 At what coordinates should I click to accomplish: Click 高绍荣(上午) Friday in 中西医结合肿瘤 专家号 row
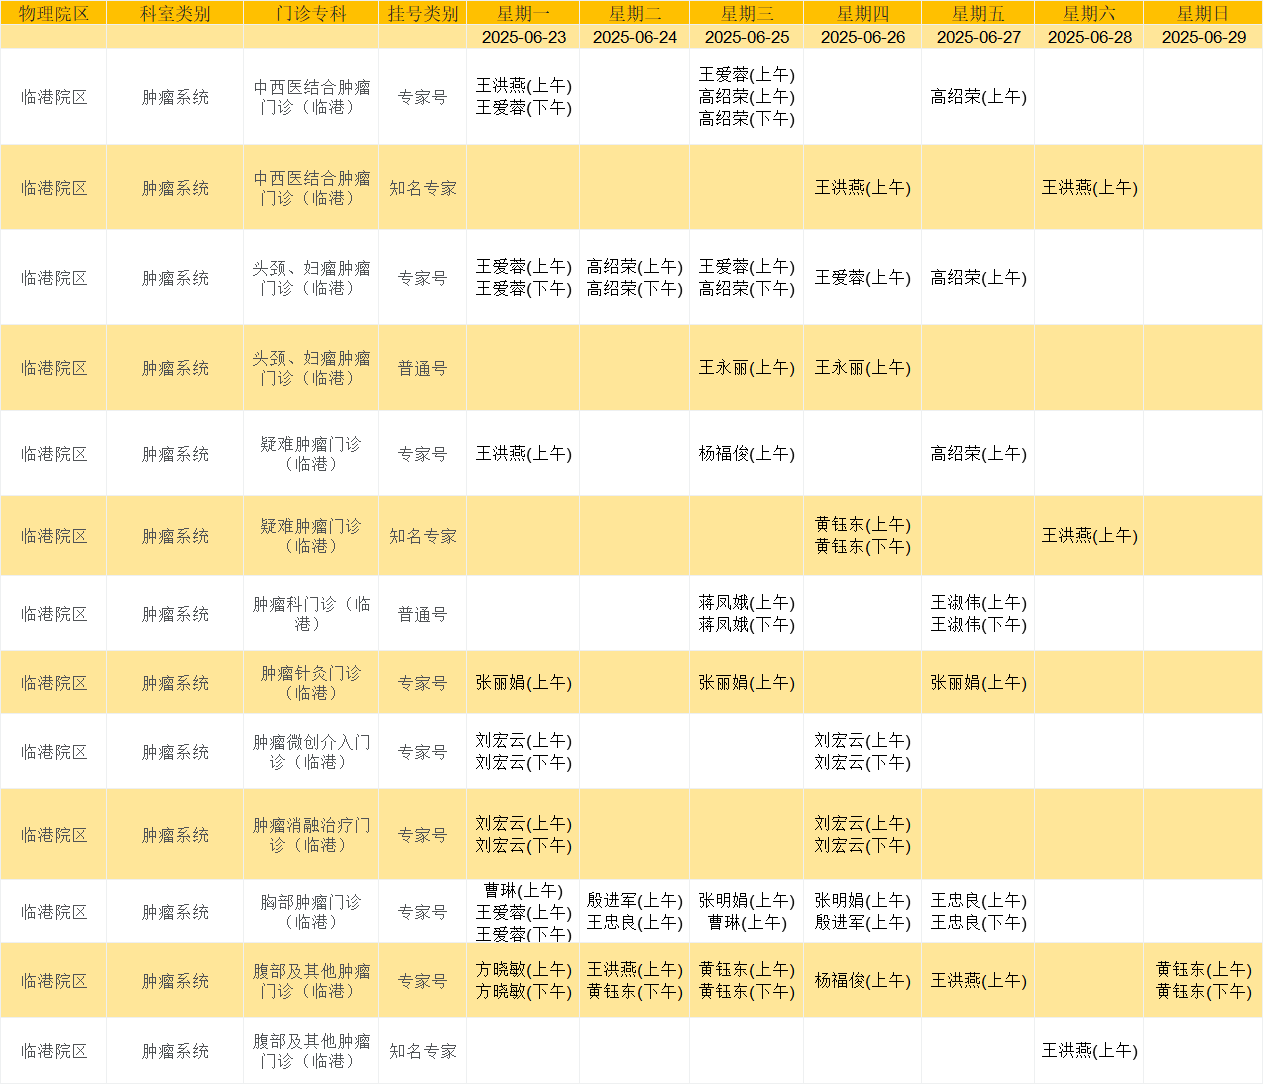click(x=978, y=97)
